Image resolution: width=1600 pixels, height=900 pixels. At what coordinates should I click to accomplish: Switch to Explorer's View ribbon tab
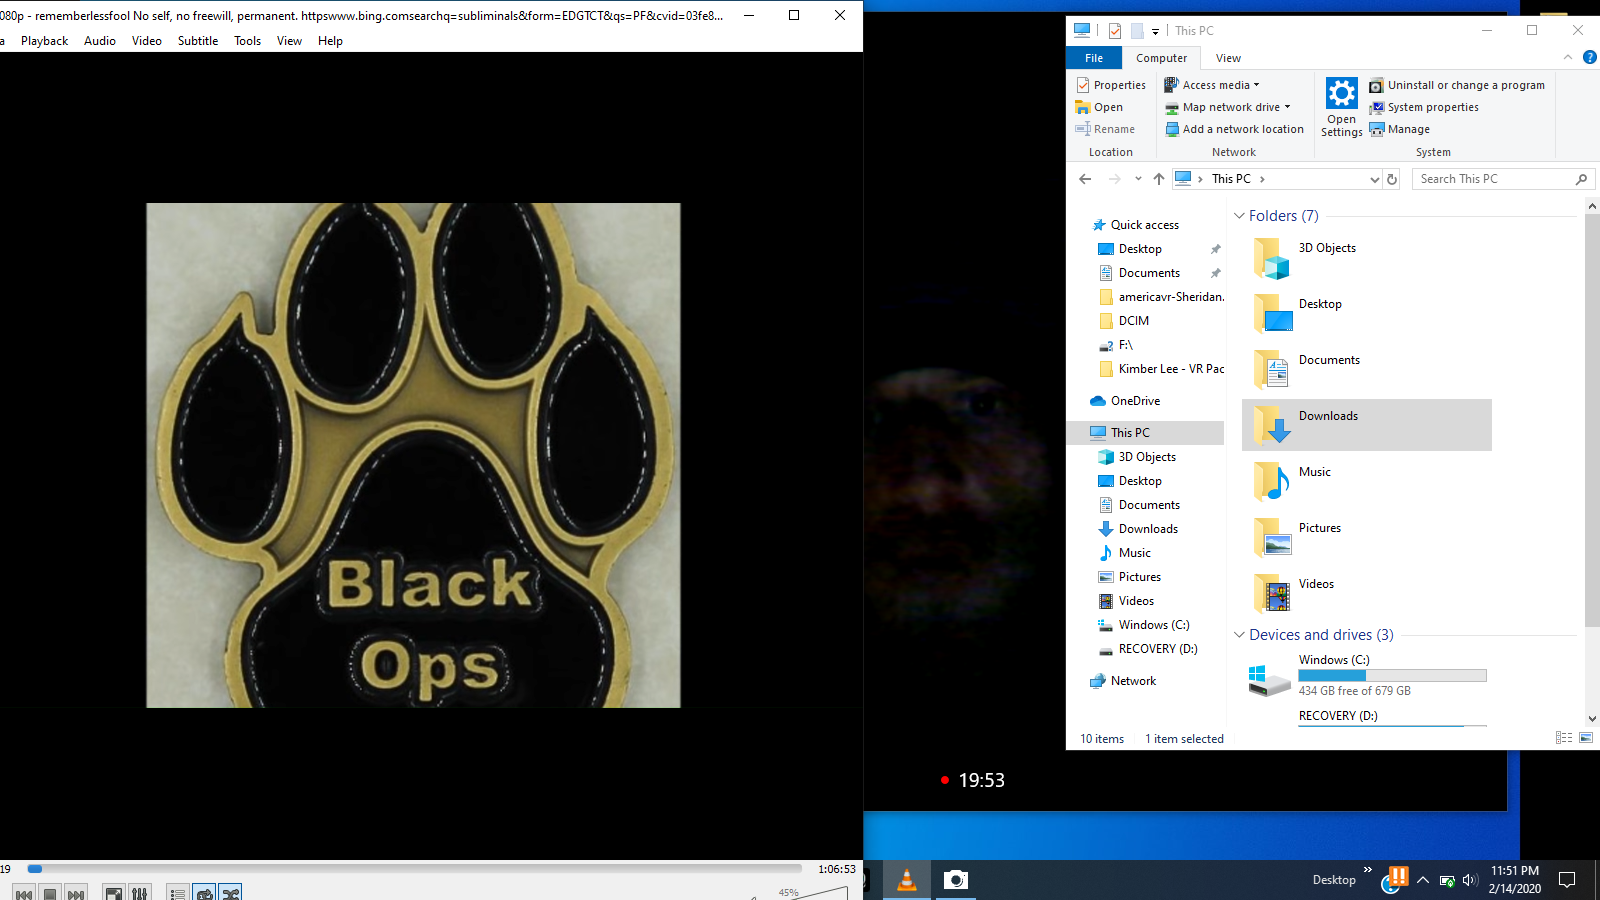[1228, 58]
